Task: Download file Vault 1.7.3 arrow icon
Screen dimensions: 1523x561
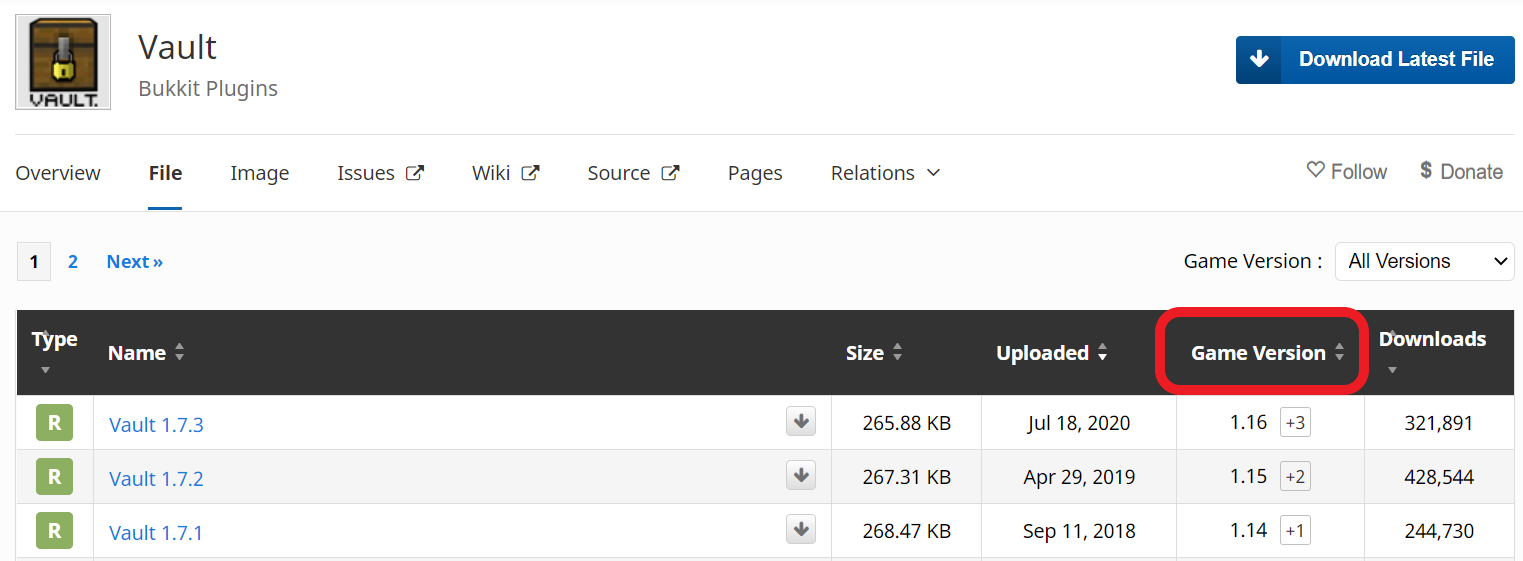Action: [x=800, y=422]
